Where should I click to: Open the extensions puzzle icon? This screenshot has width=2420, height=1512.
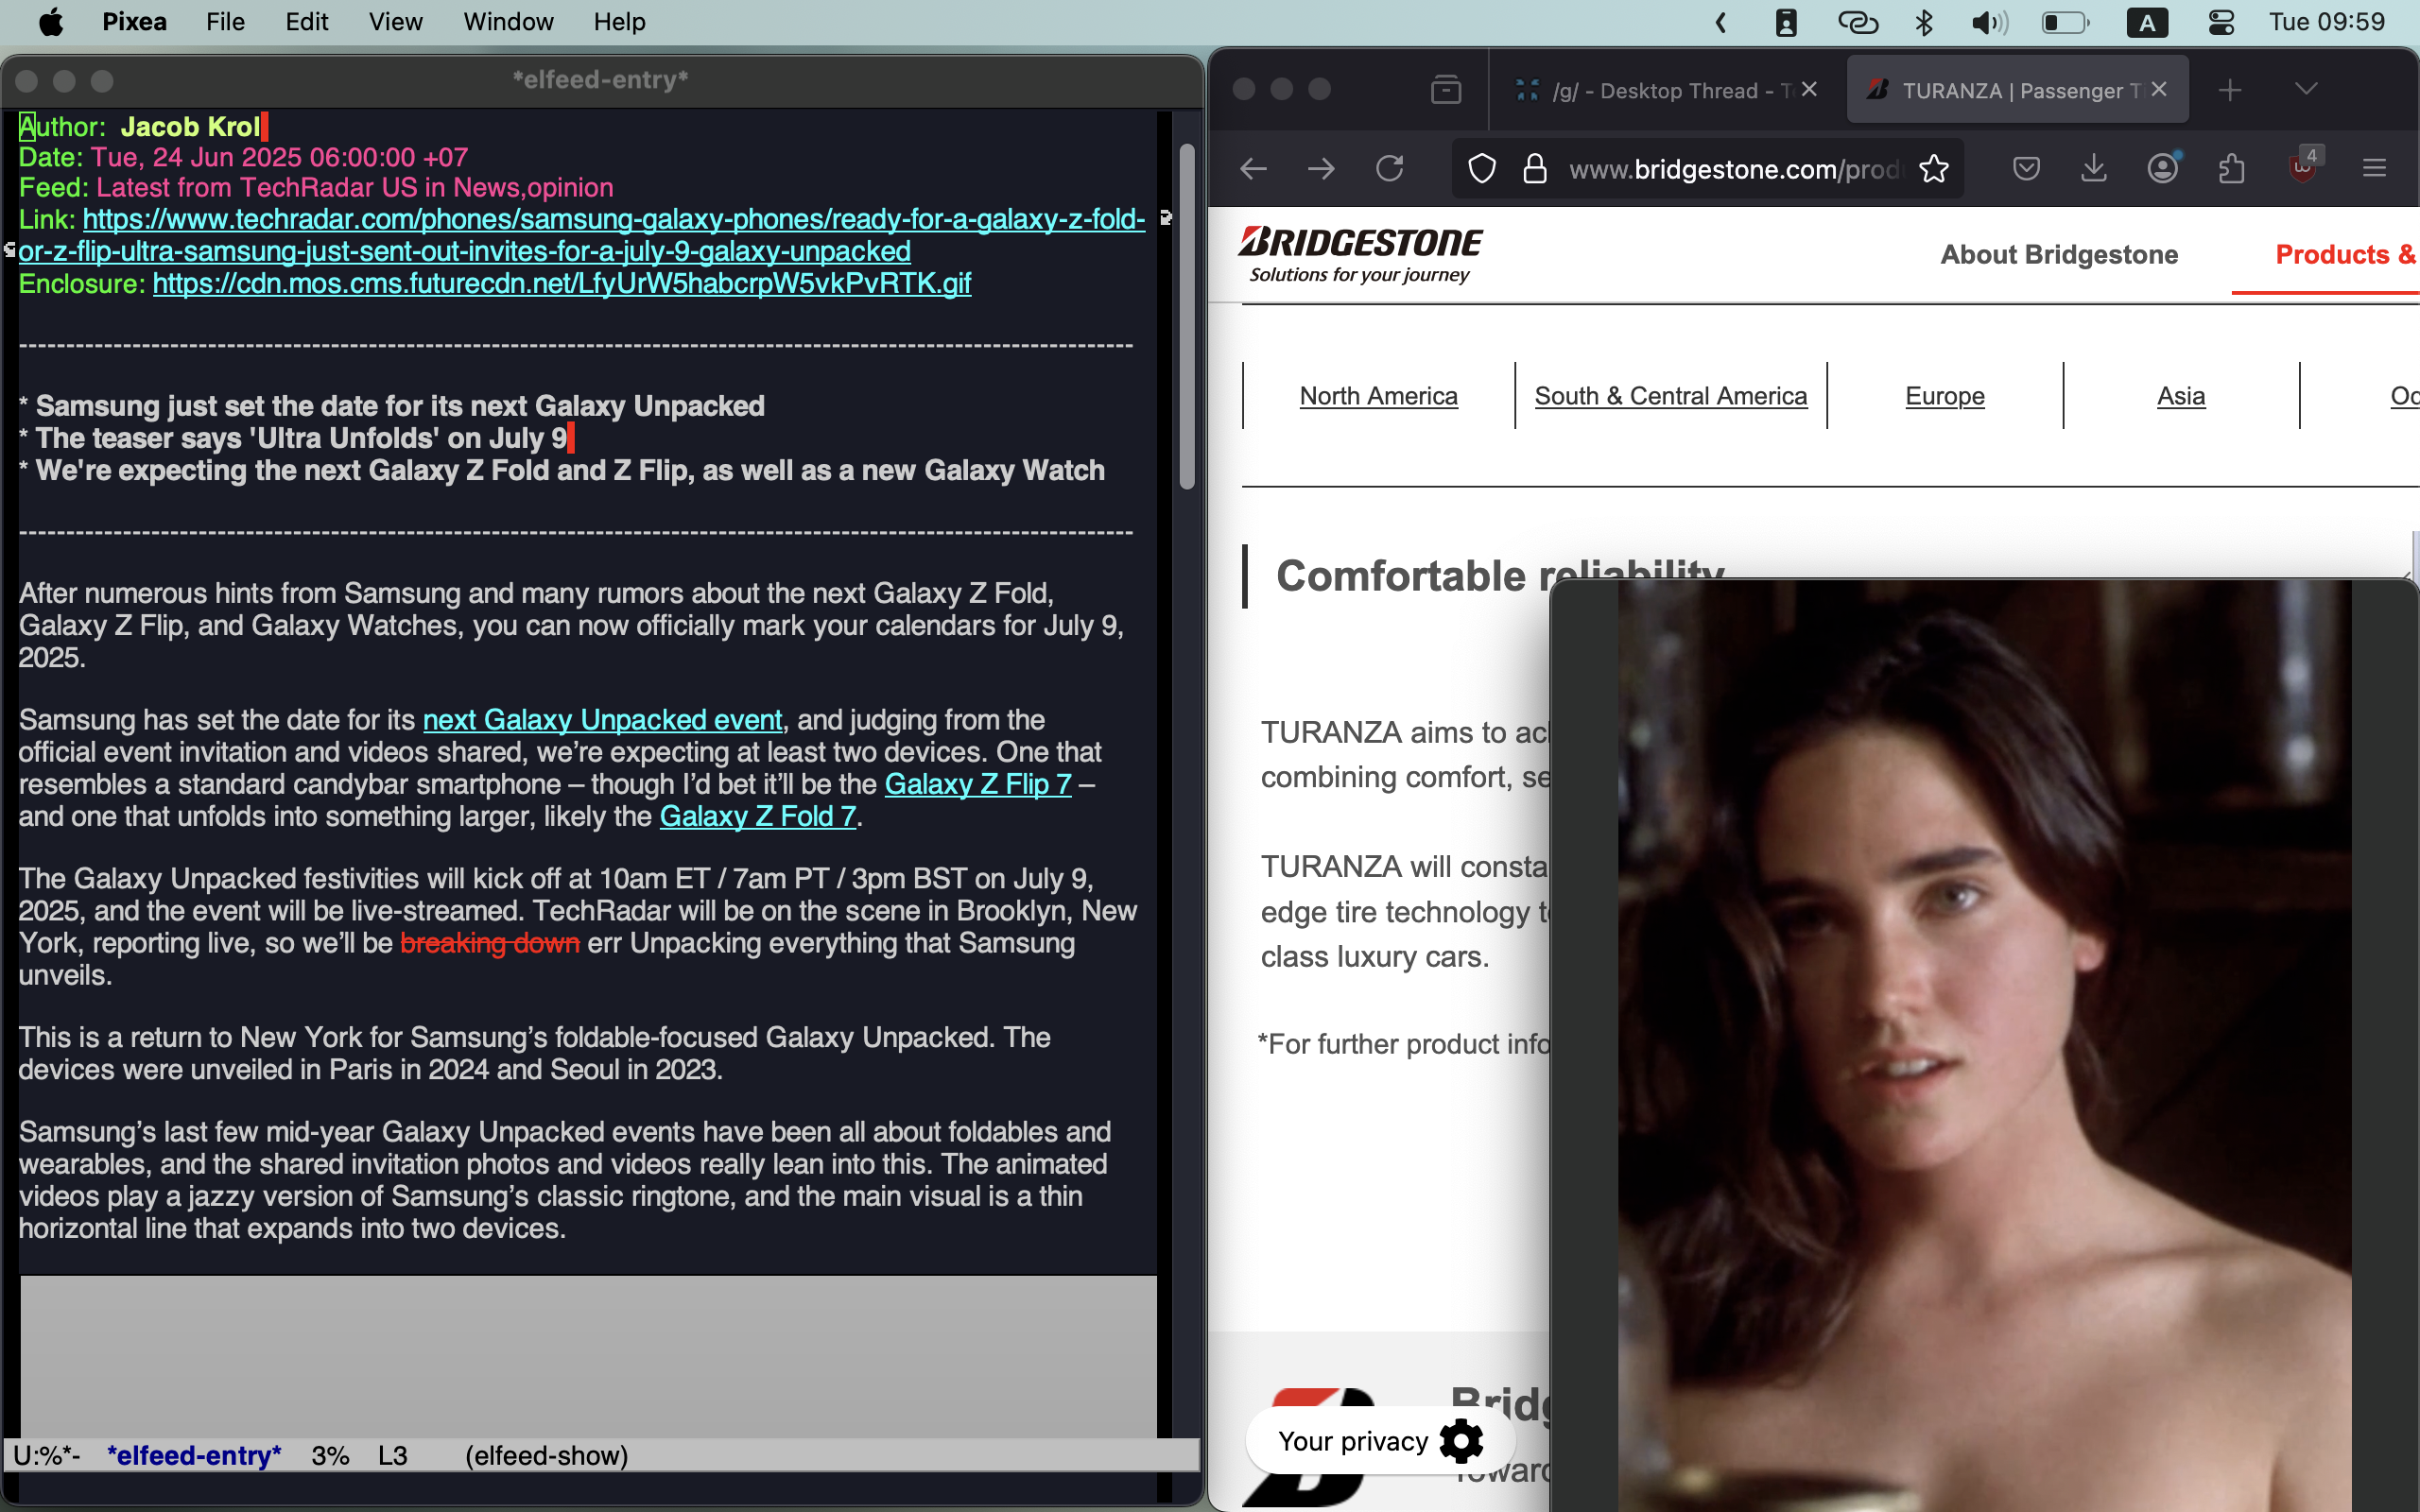point(2232,168)
